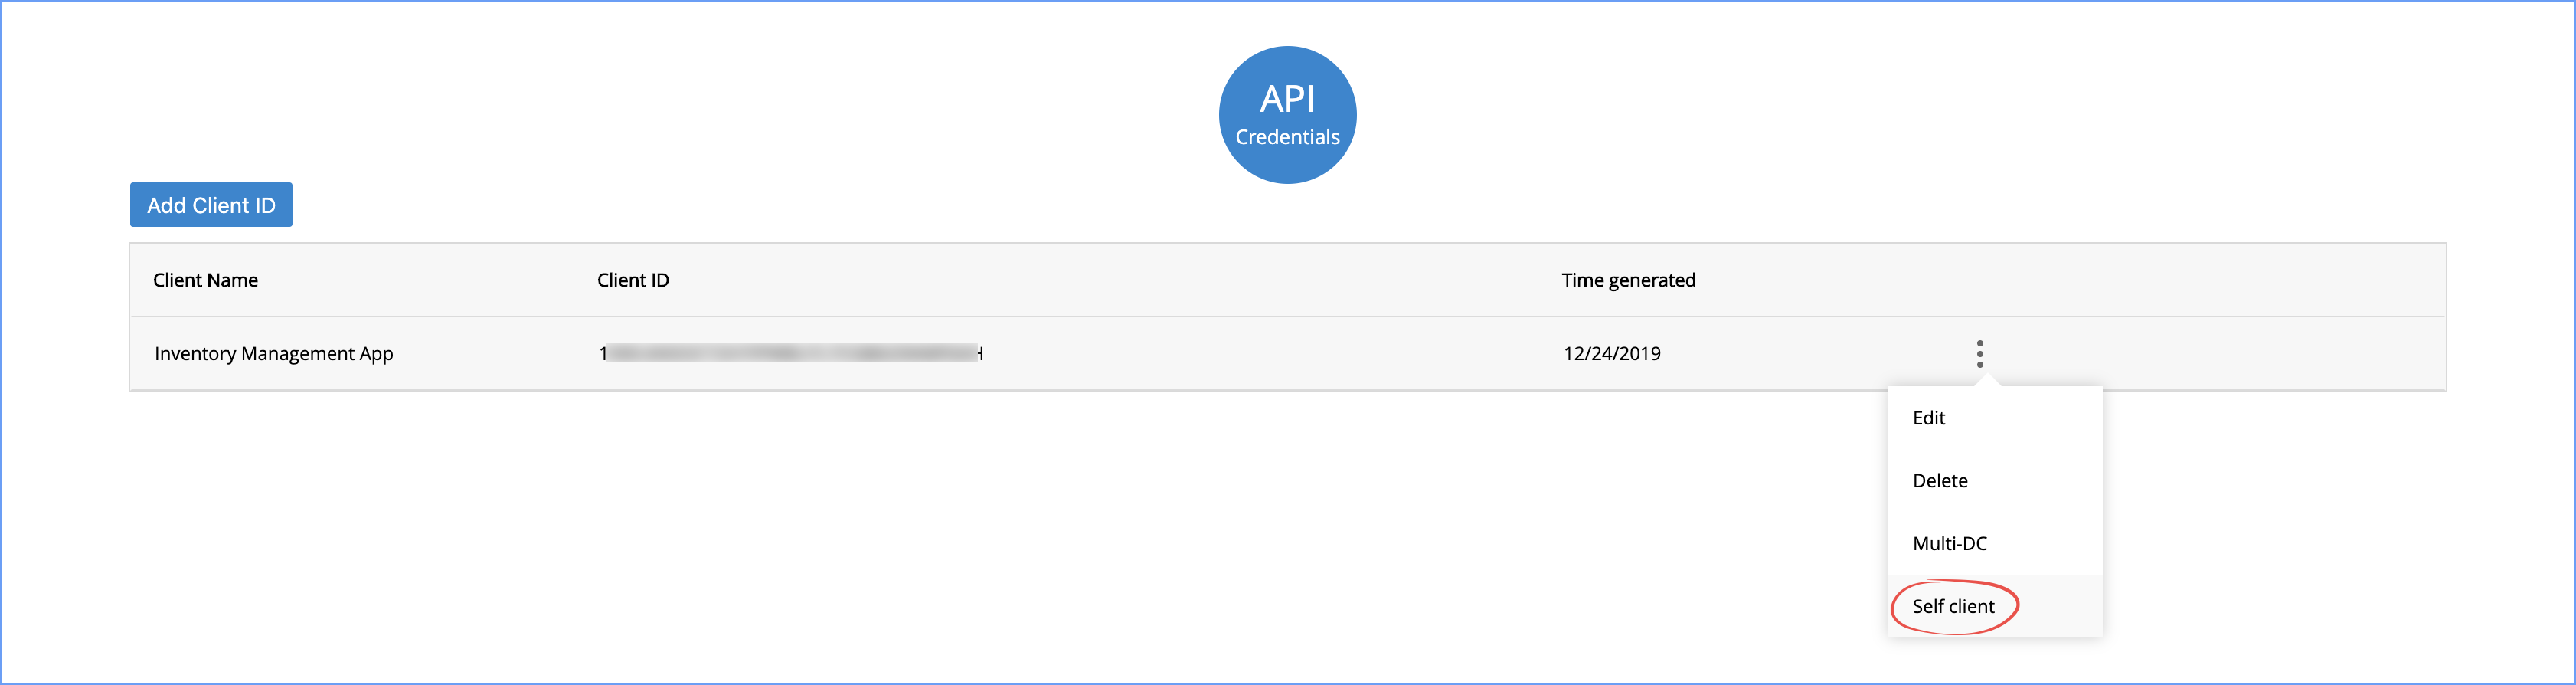Click the Inventory Management App client name

(x=273, y=353)
